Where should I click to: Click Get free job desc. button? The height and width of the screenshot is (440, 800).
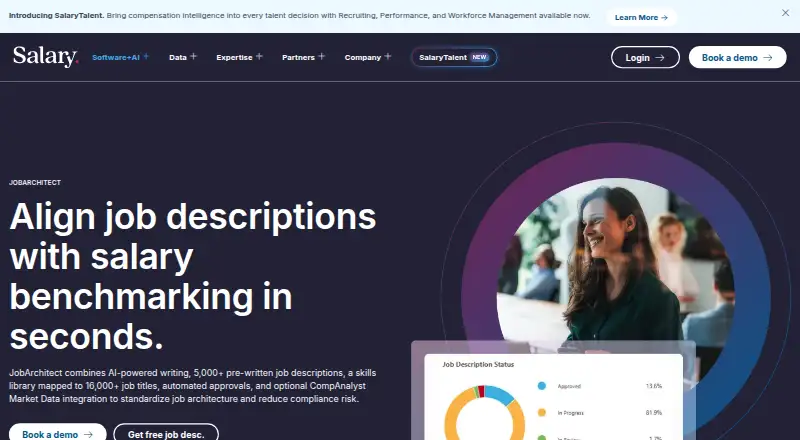(x=166, y=433)
